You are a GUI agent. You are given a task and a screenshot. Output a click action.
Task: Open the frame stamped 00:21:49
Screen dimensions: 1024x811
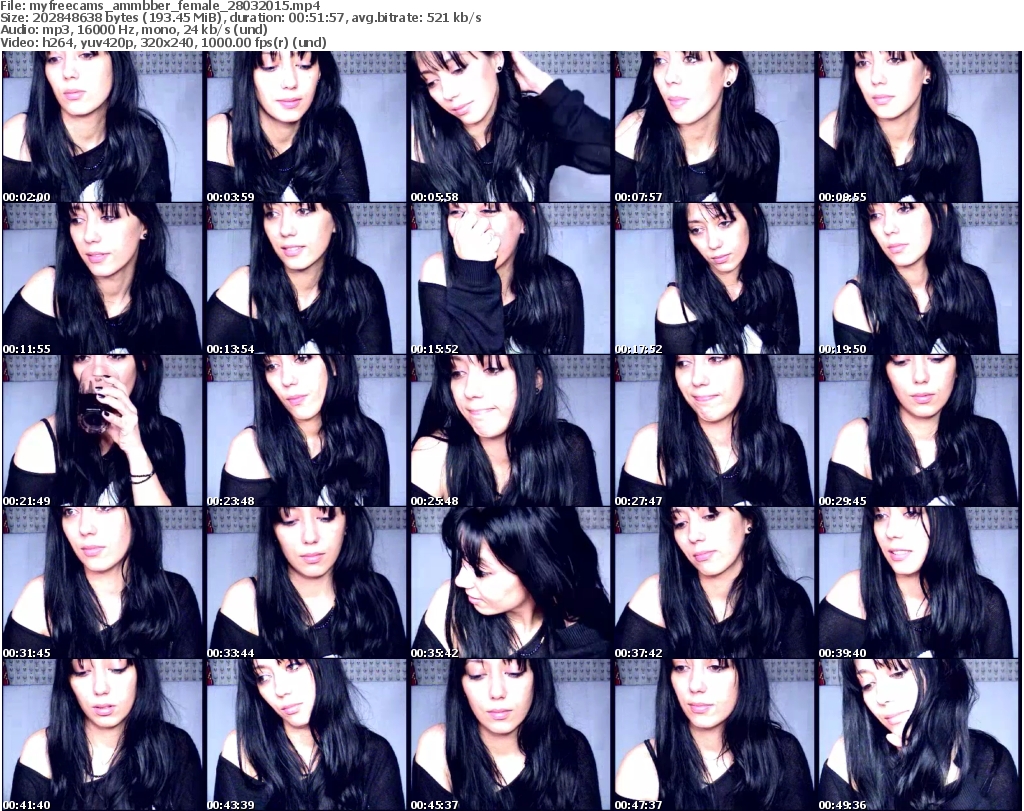103,431
